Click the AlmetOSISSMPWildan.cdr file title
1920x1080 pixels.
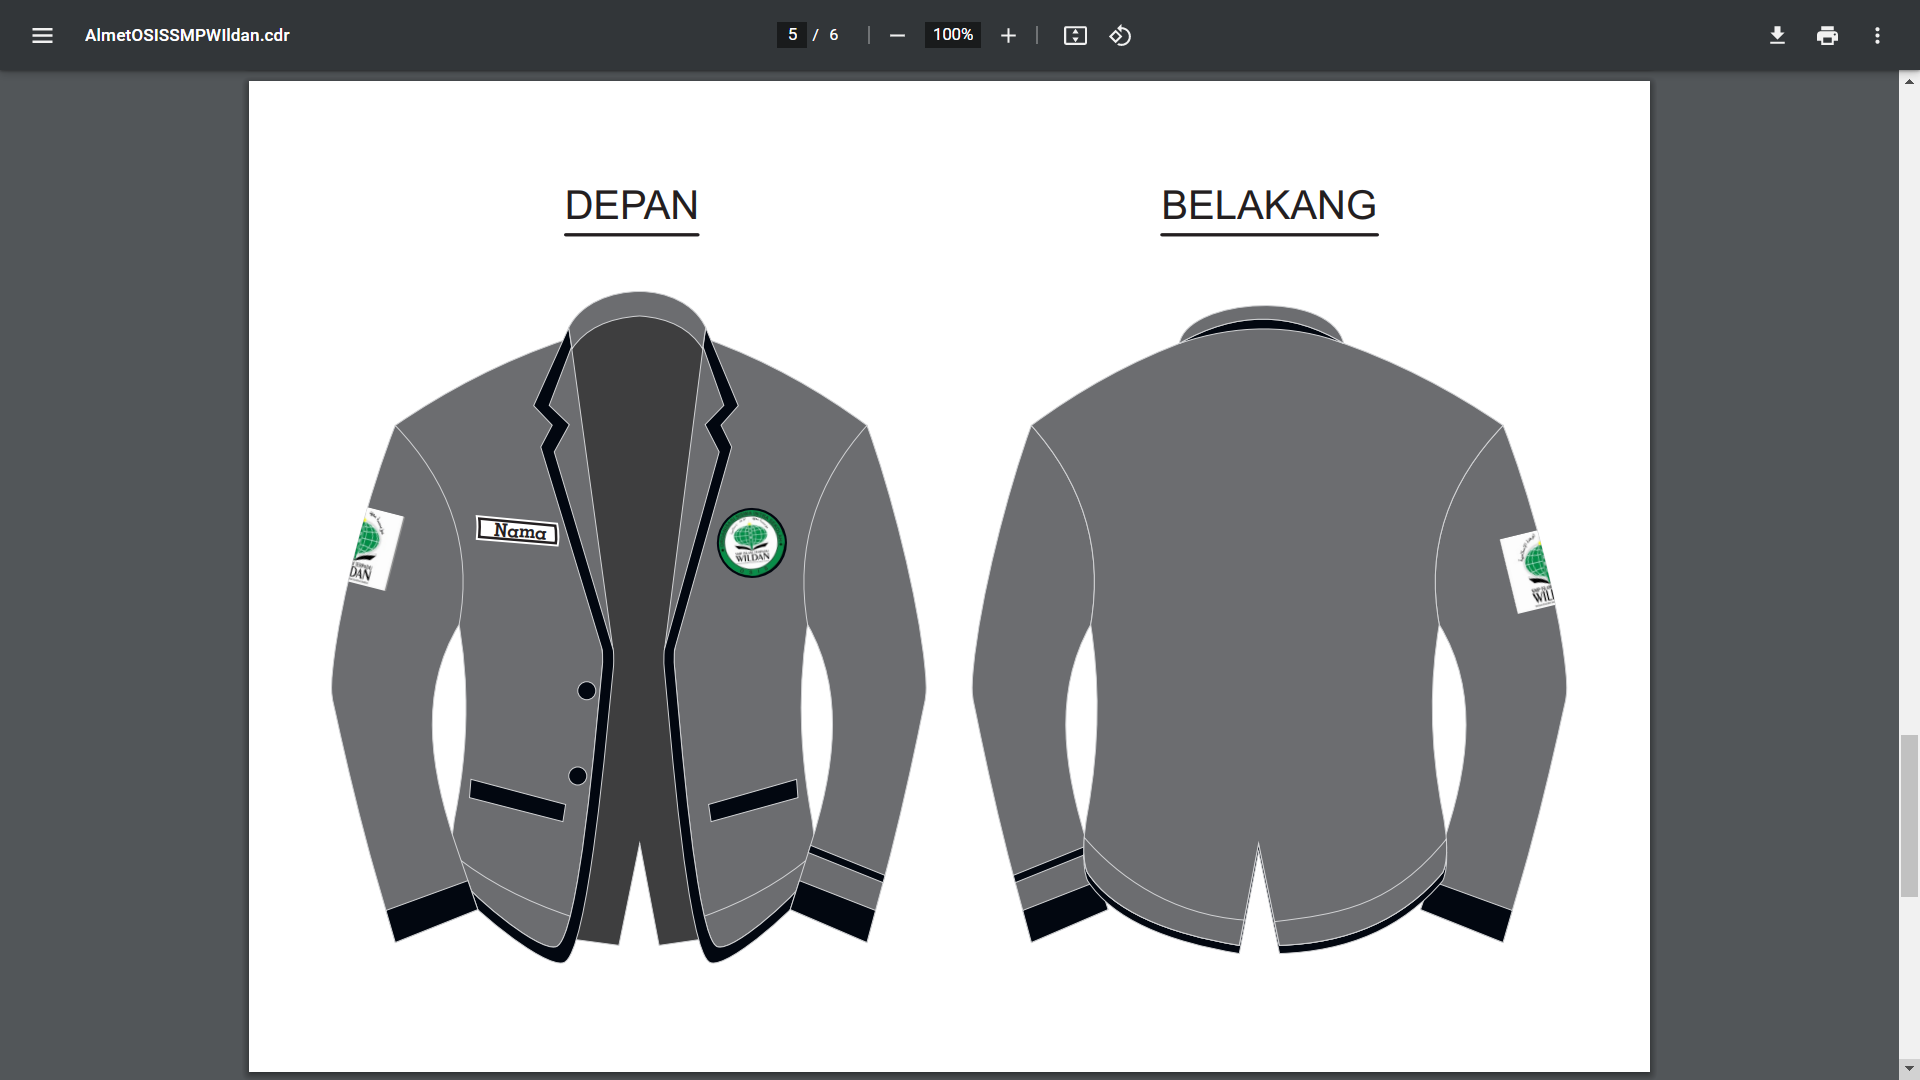187,35
